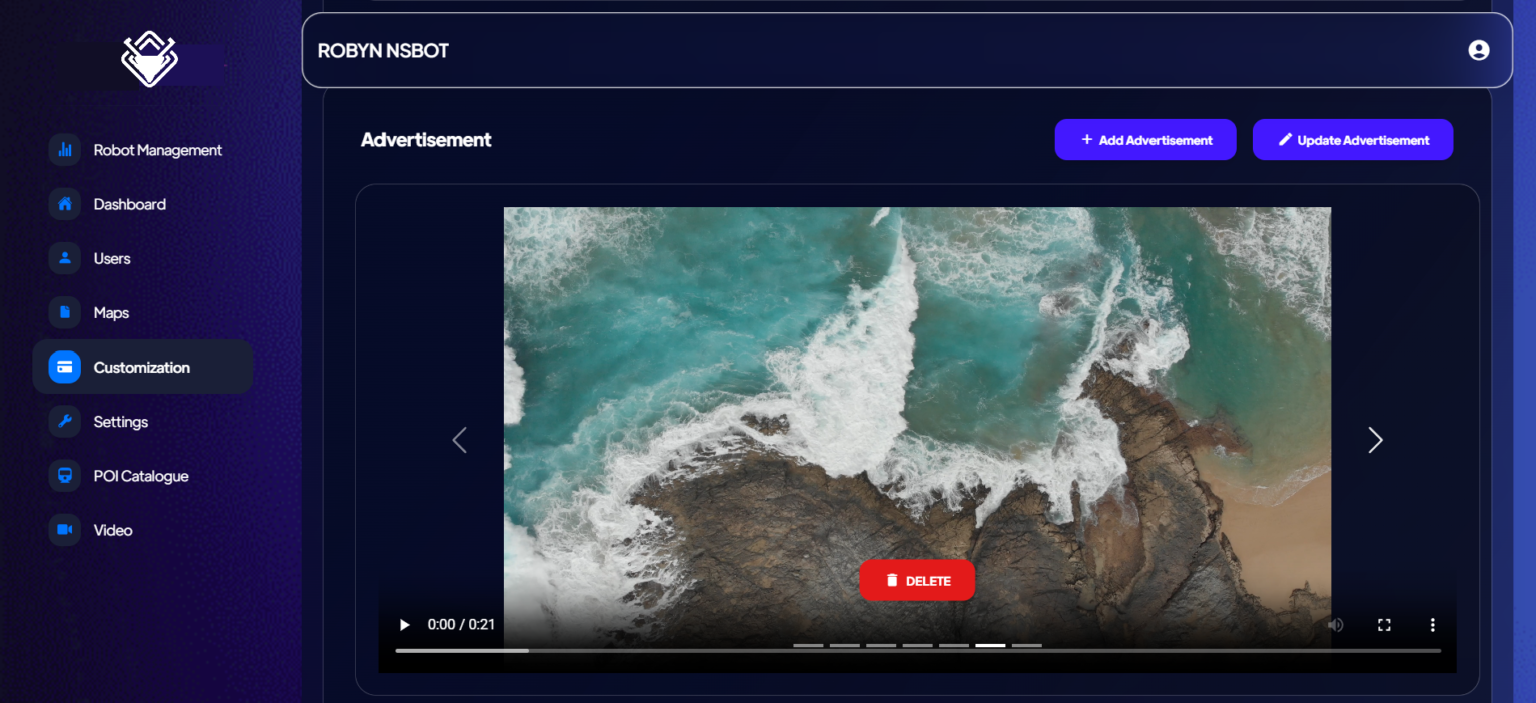Toggle video mute speaker icon
Screen dimensions: 1536x703
click(x=1335, y=625)
